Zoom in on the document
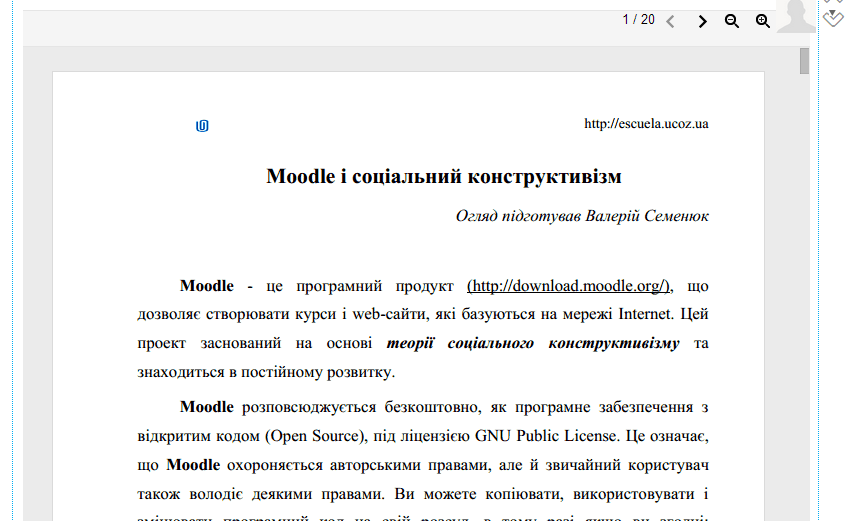854x521 pixels. point(762,21)
